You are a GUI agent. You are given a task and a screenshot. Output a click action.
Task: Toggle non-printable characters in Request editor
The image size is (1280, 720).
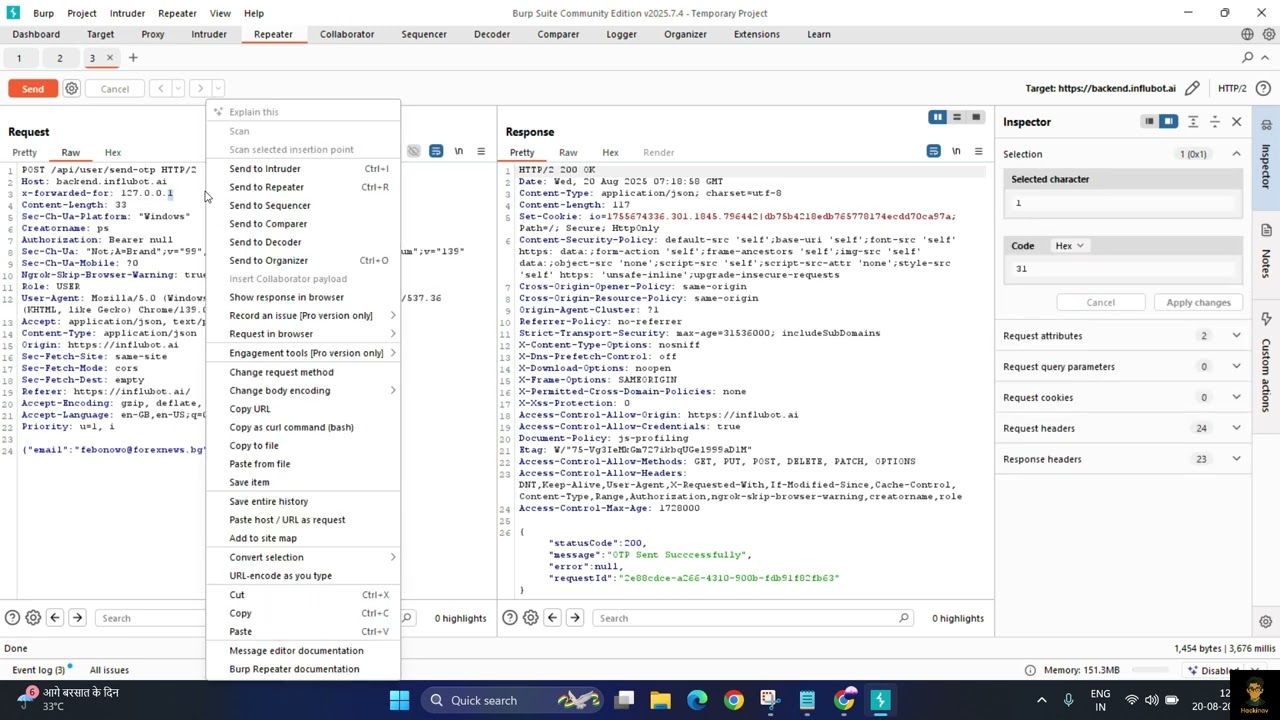click(x=459, y=152)
